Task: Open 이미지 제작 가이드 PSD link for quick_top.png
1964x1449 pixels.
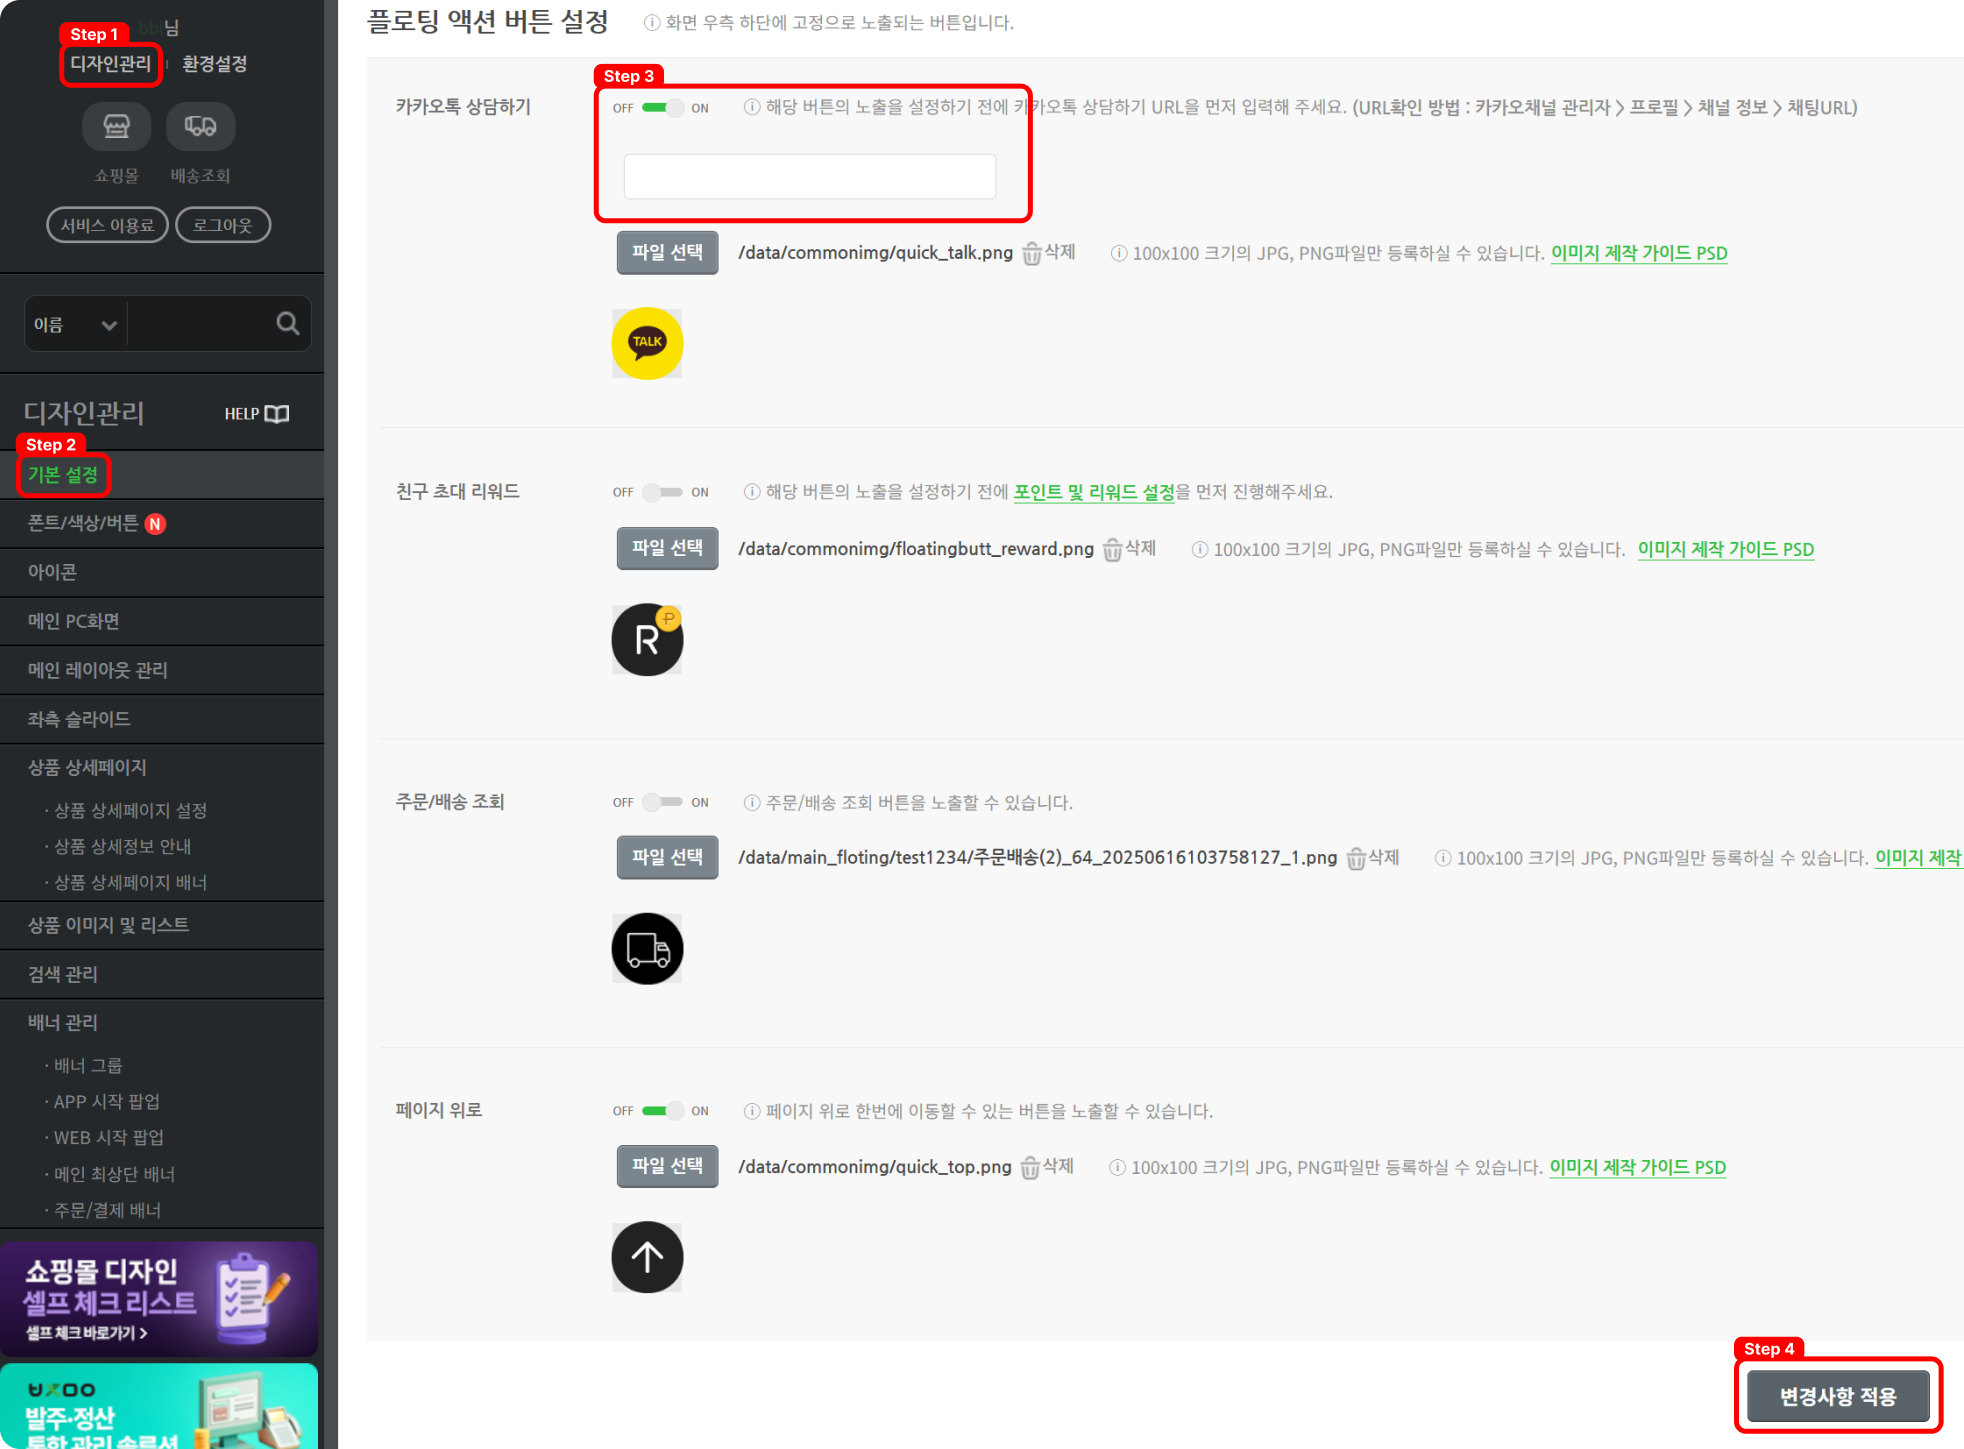Action: click(x=1638, y=1167)
